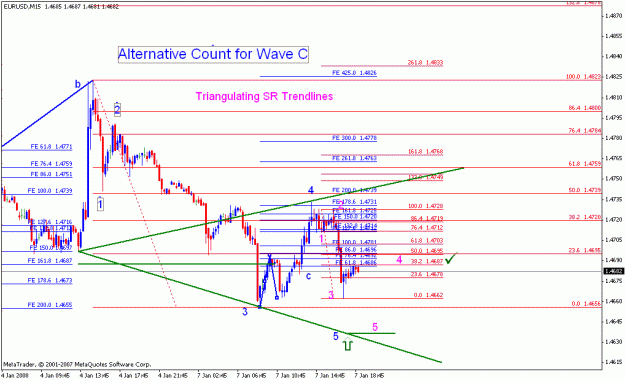Click the '4 Jan 17:45' time axis label
Screen dimensions: 625x380
pyautogui.click(x=134, y=376)
